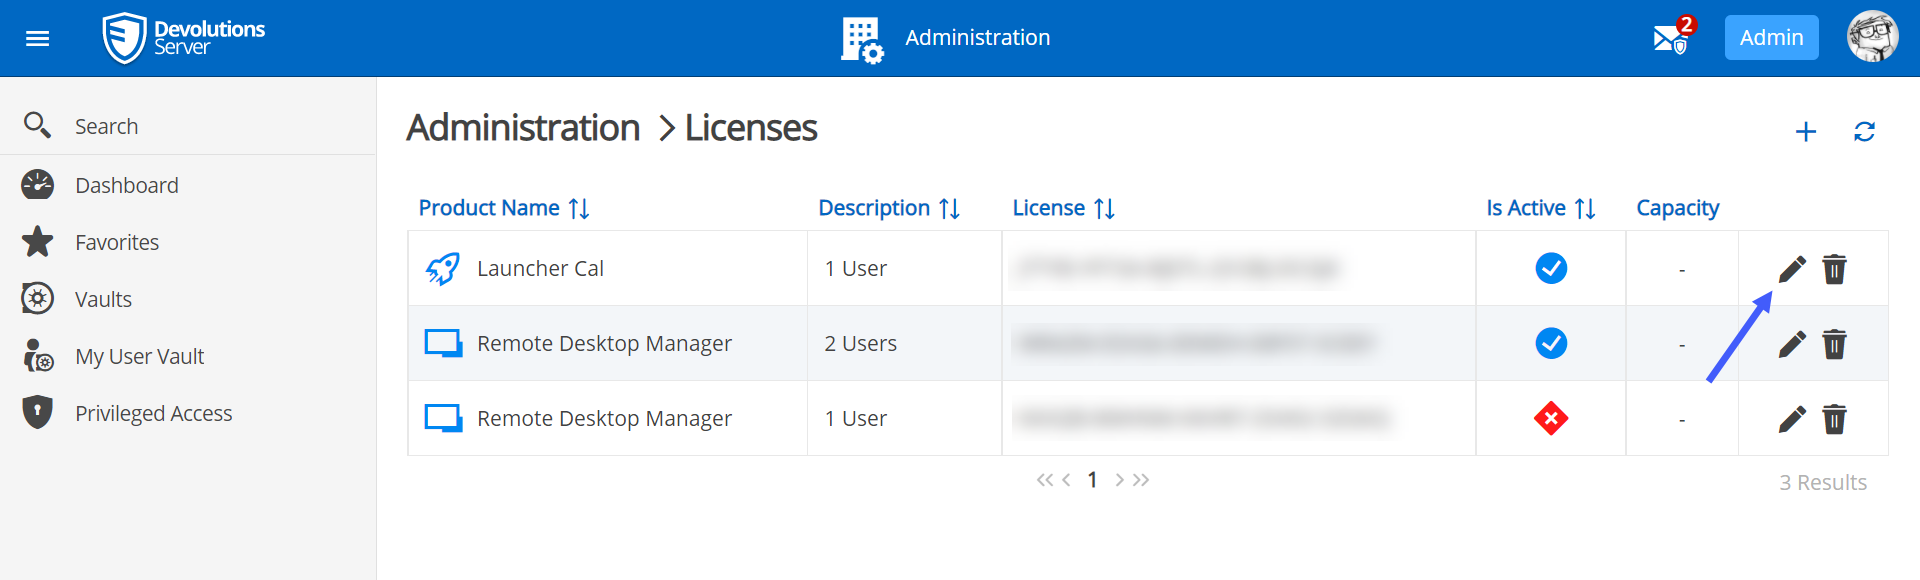Click the add license plus icon
1920x580 pixels.
coord(1805,132)
